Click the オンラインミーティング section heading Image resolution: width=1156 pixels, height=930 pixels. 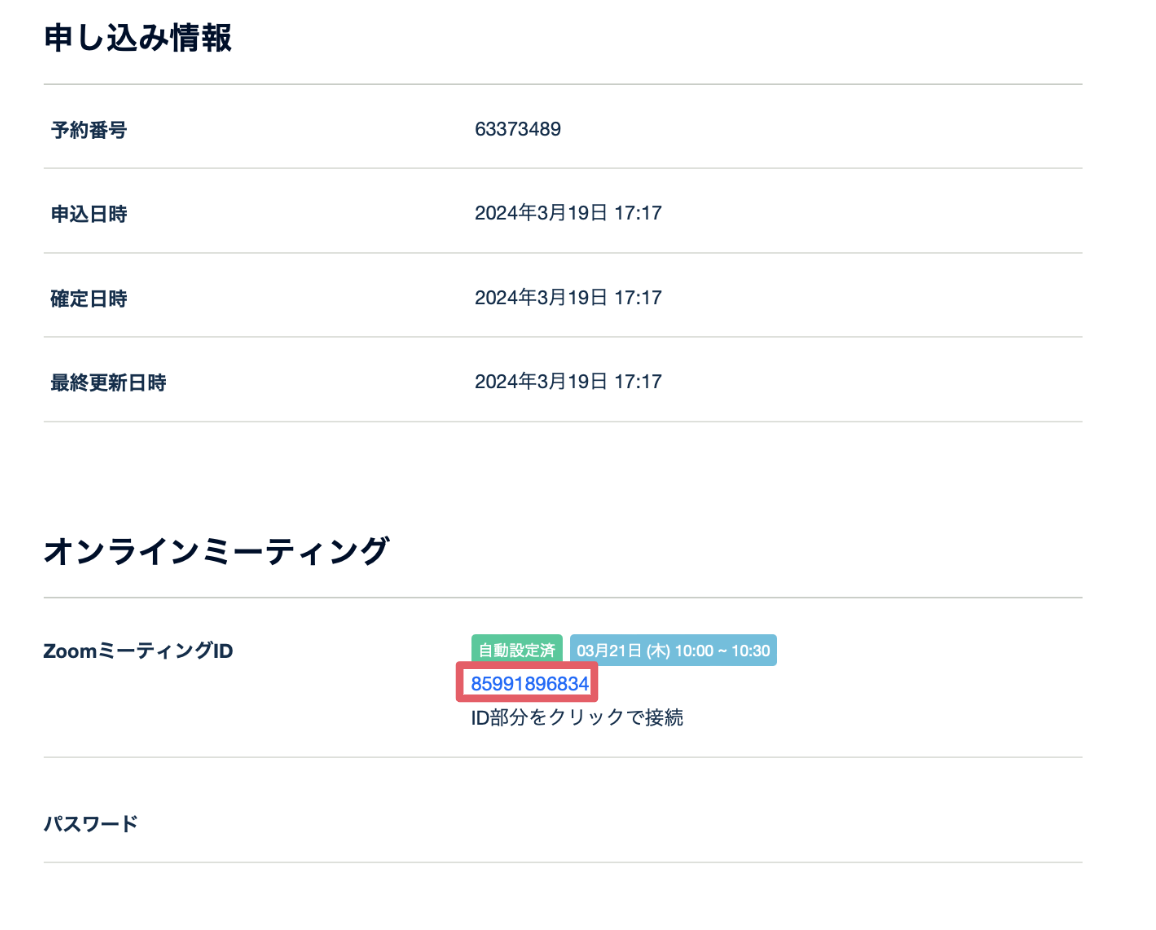coord(216,551)
